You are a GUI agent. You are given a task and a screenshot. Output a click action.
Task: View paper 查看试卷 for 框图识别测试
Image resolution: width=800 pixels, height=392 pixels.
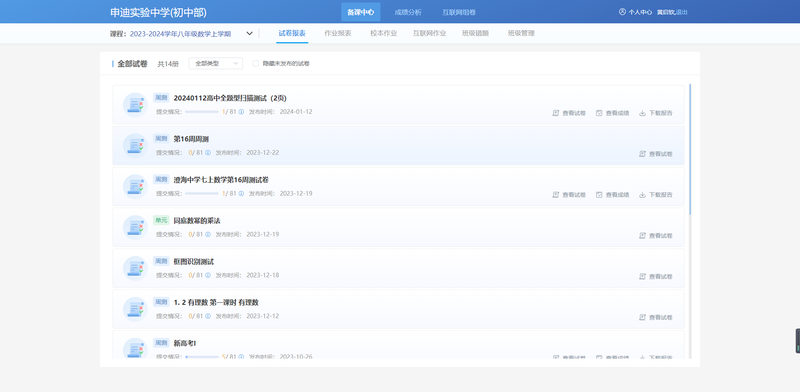656,276
